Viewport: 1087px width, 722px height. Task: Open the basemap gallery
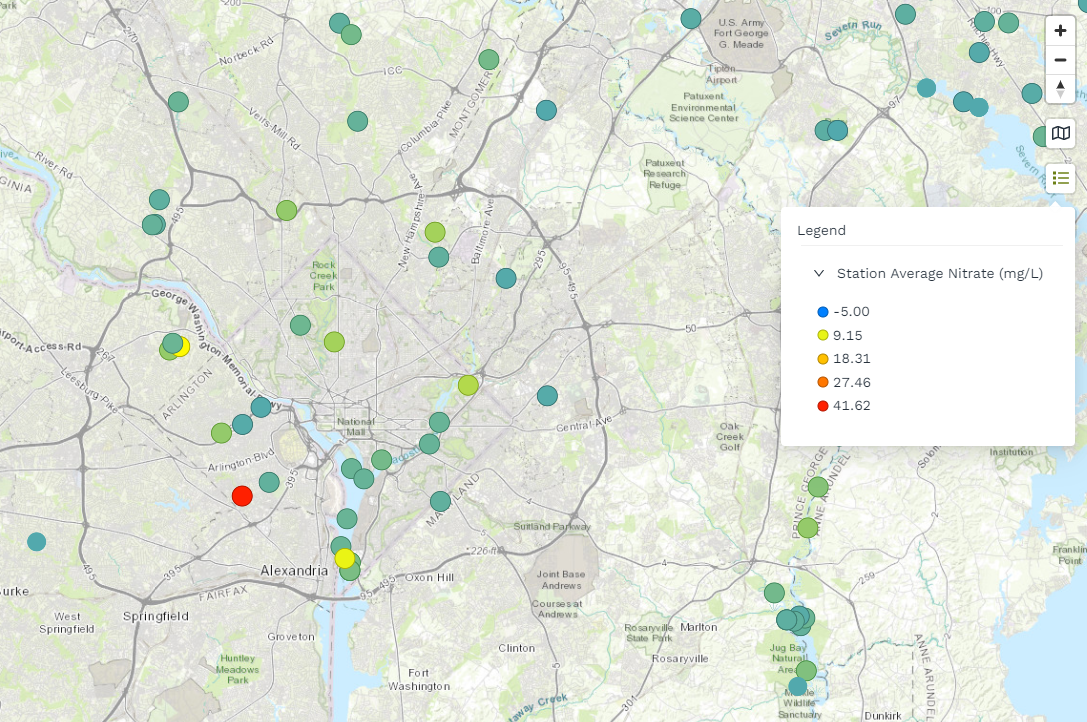click(1060, 134)
